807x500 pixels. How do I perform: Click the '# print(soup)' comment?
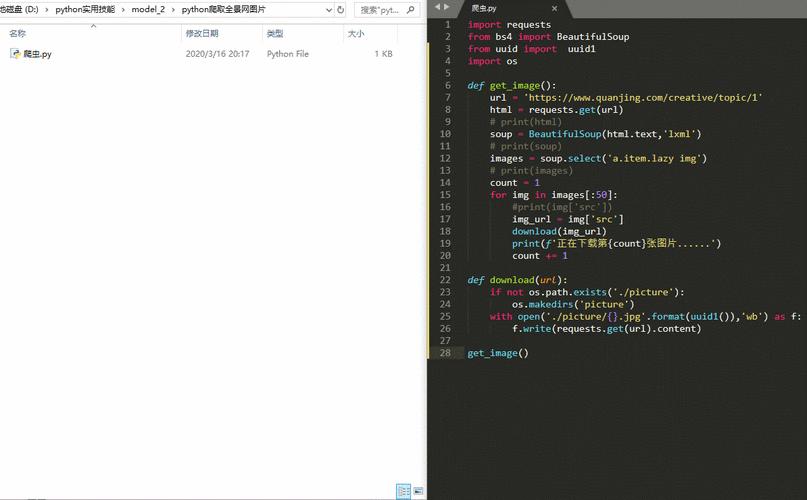point(525,146)
